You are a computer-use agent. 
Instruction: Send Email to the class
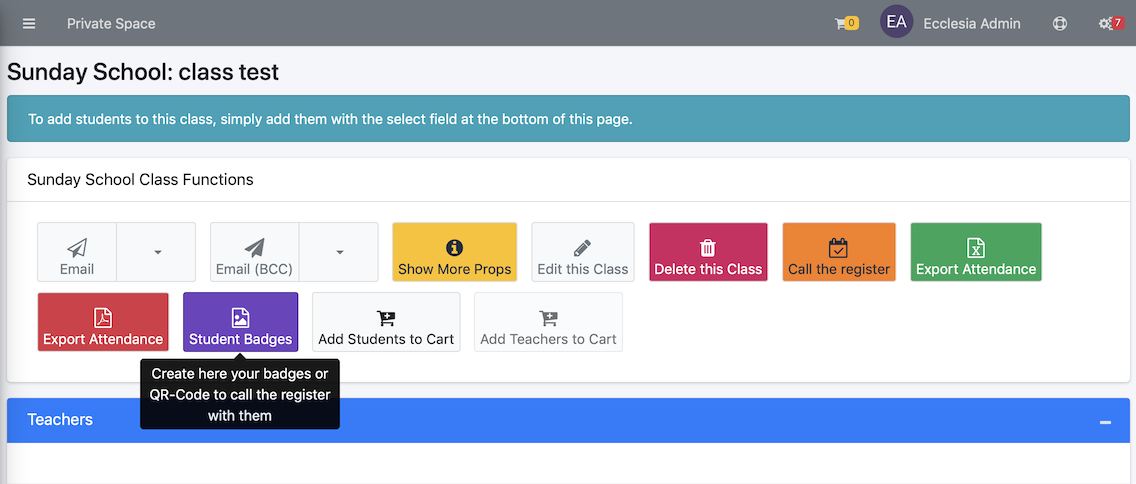tap(77, 252)
